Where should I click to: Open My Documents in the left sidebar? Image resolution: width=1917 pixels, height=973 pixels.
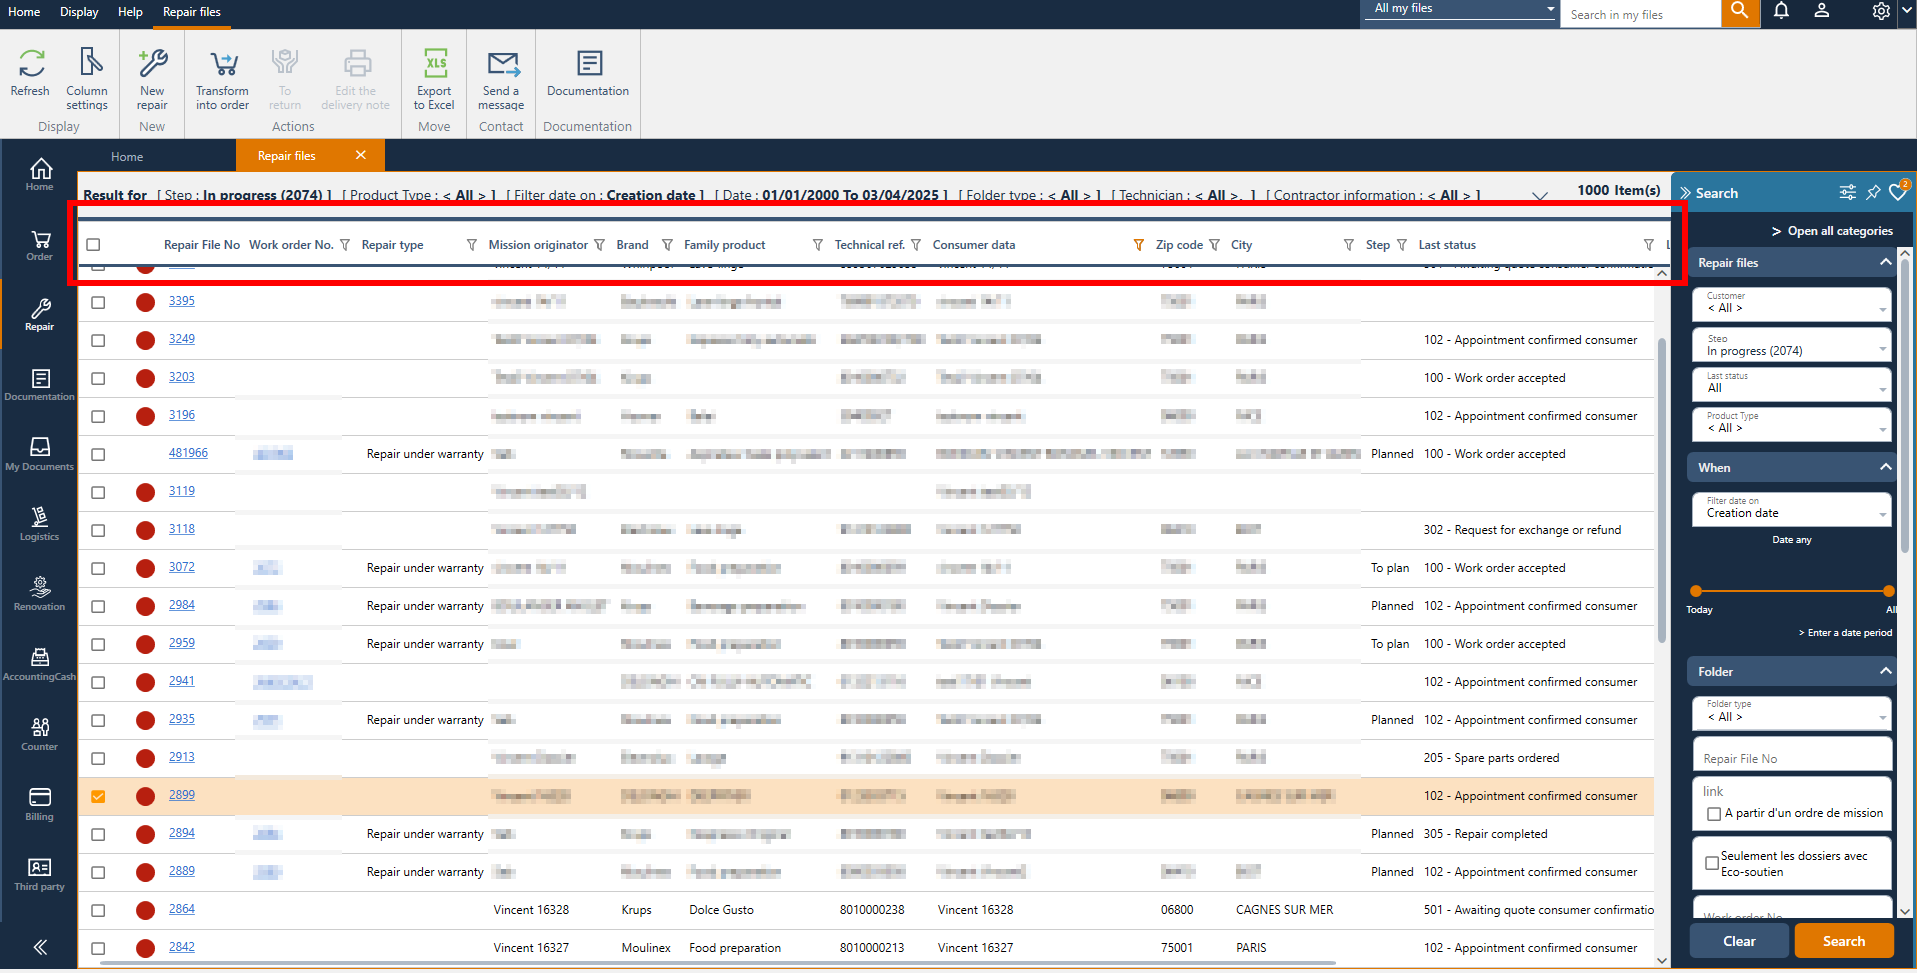(x=40, y=455)
